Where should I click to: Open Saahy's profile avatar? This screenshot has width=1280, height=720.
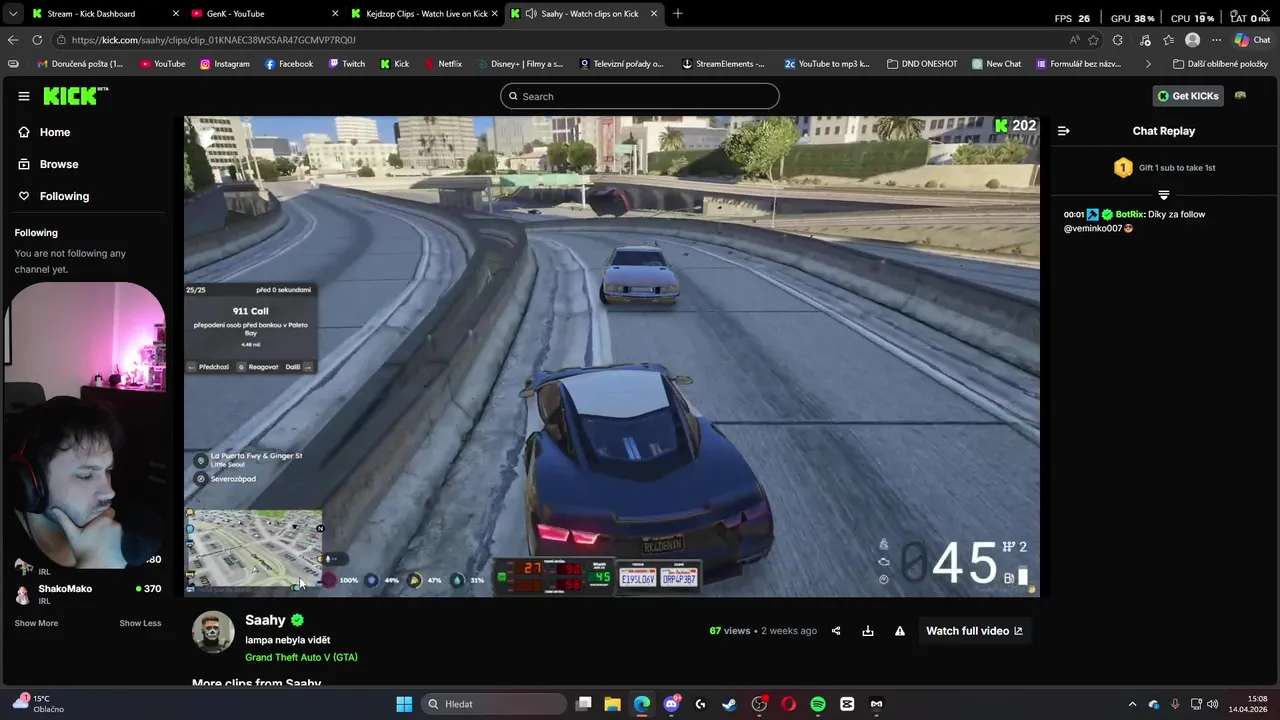[213, 632]
